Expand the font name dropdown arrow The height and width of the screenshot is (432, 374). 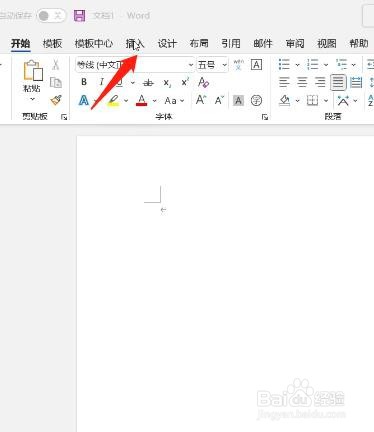pyautogui.click(x=191, y=65)
